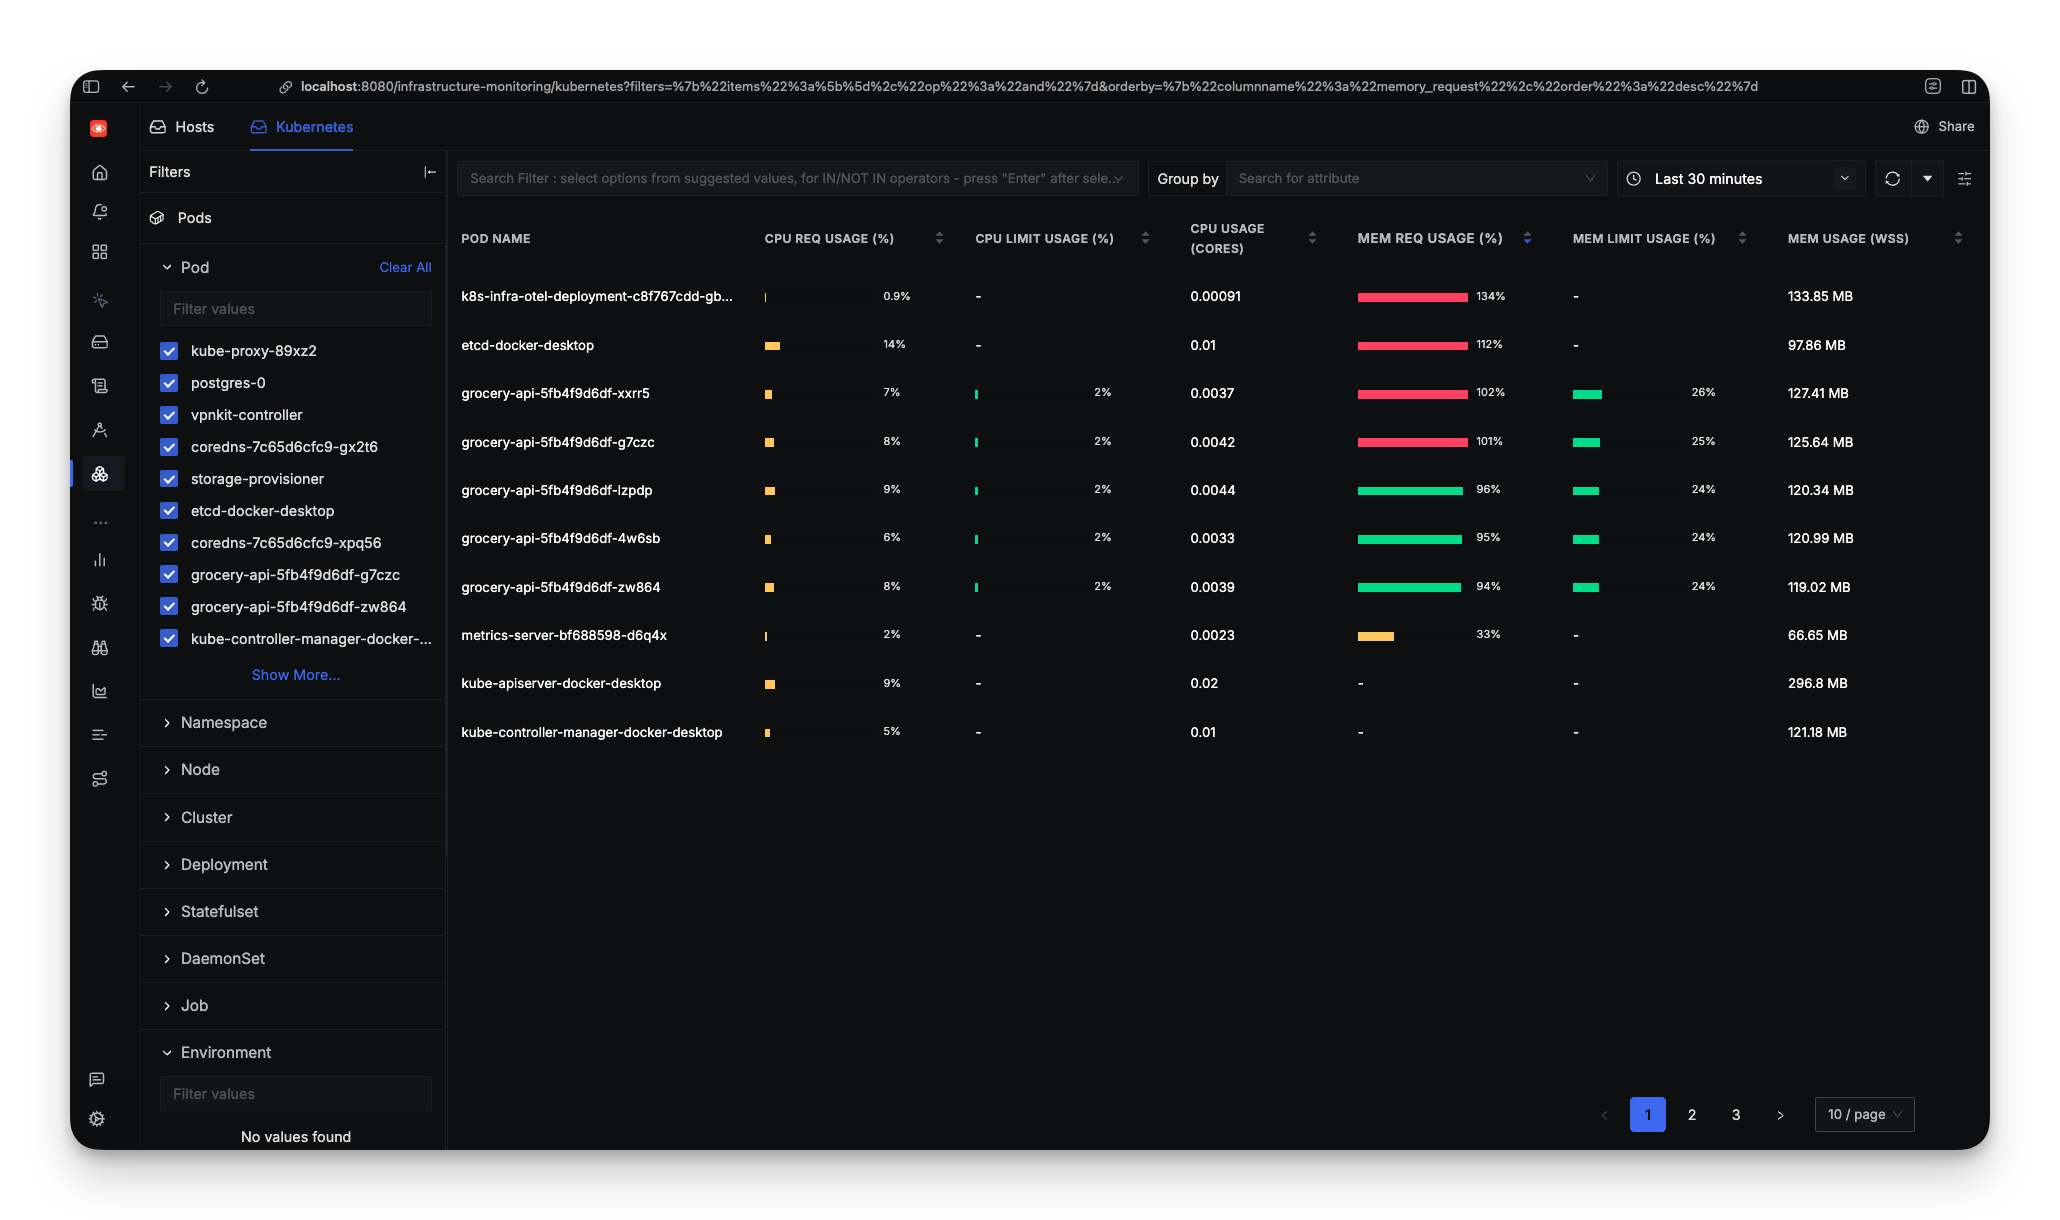Click the refresh icon near the time range
Image resolution: width=2060 pixels, height=1220 pixels.
pos(1892,178)
